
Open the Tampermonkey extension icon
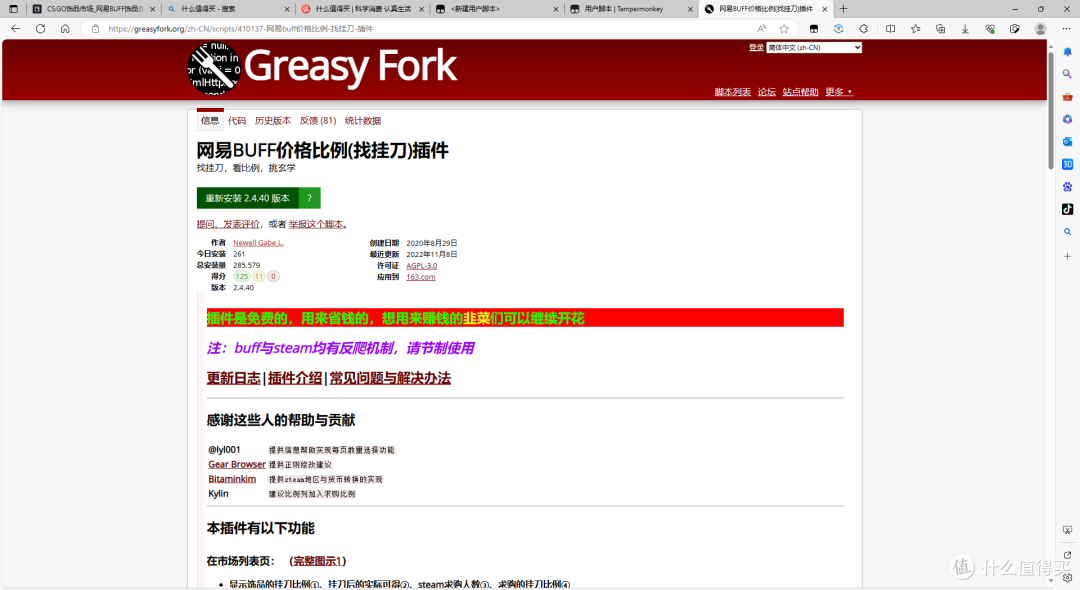coord(813,29)
